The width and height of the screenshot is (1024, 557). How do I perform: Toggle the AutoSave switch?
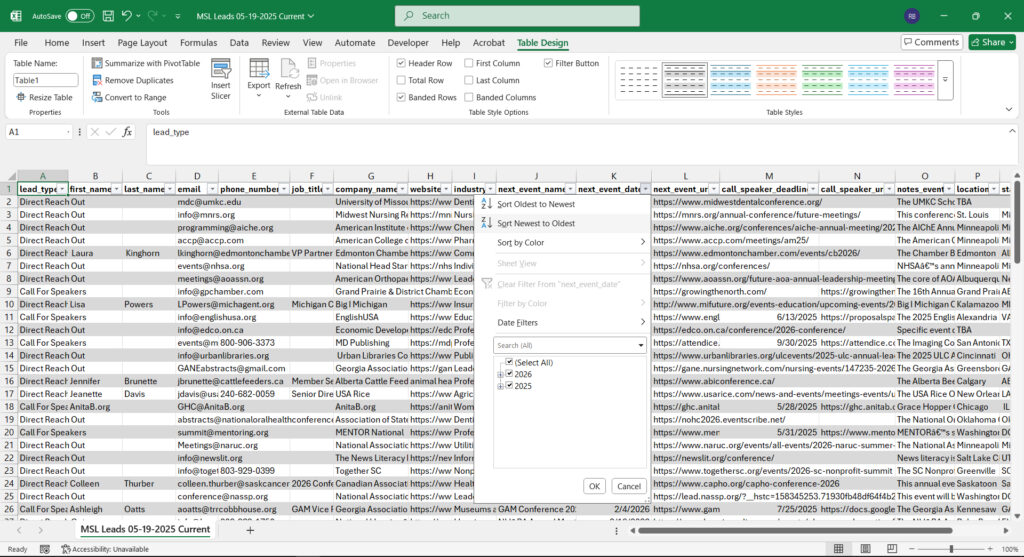coord(79,16)
